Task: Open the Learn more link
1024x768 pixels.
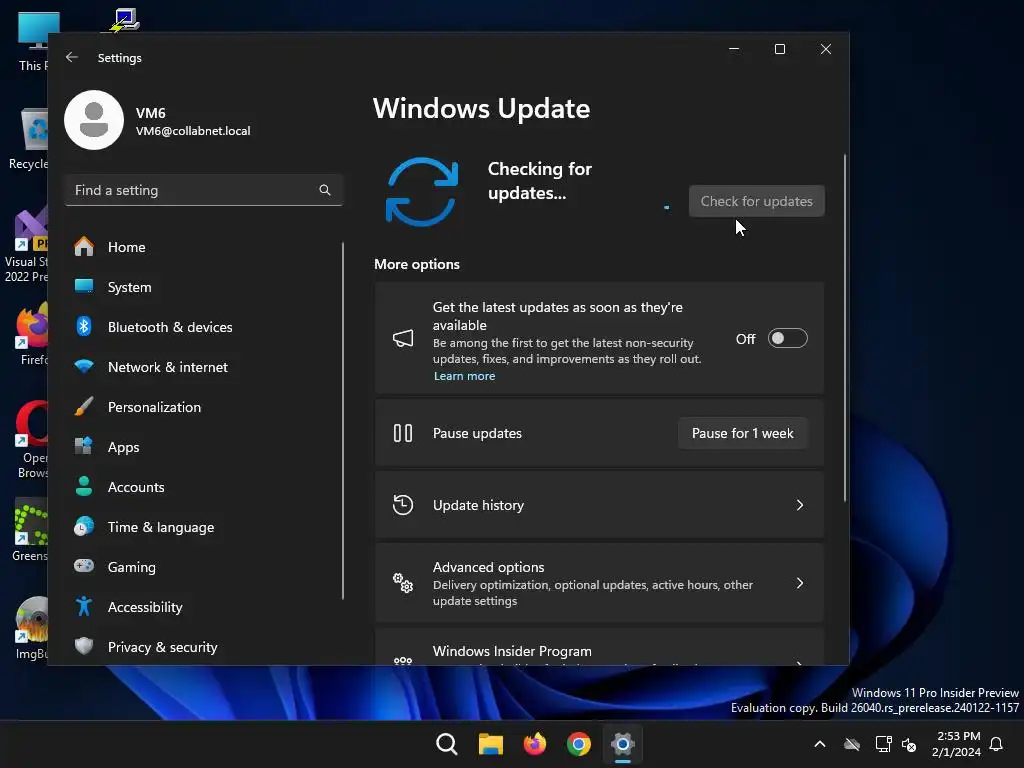Action: click(464, 376)
